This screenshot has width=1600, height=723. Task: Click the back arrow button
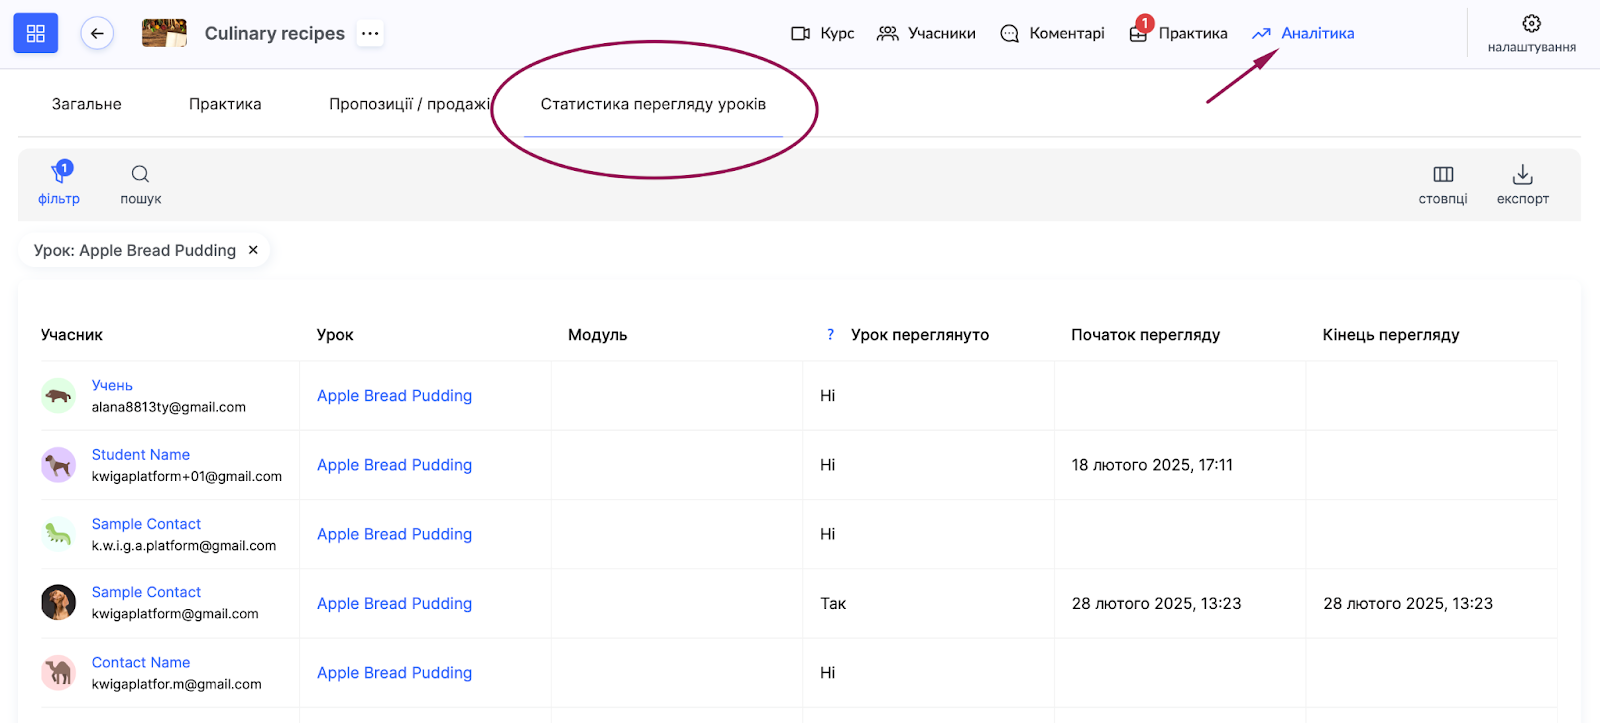coord(97,34)
